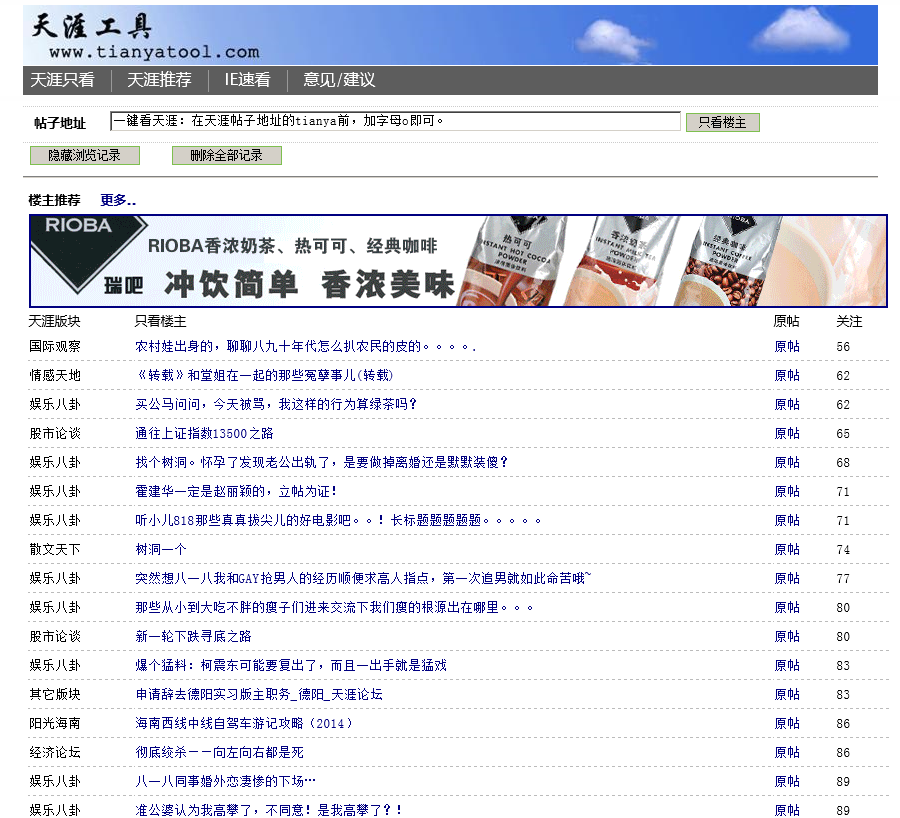
Task: Open post 通往上证指数13500之路
Action: click(204, 433)
